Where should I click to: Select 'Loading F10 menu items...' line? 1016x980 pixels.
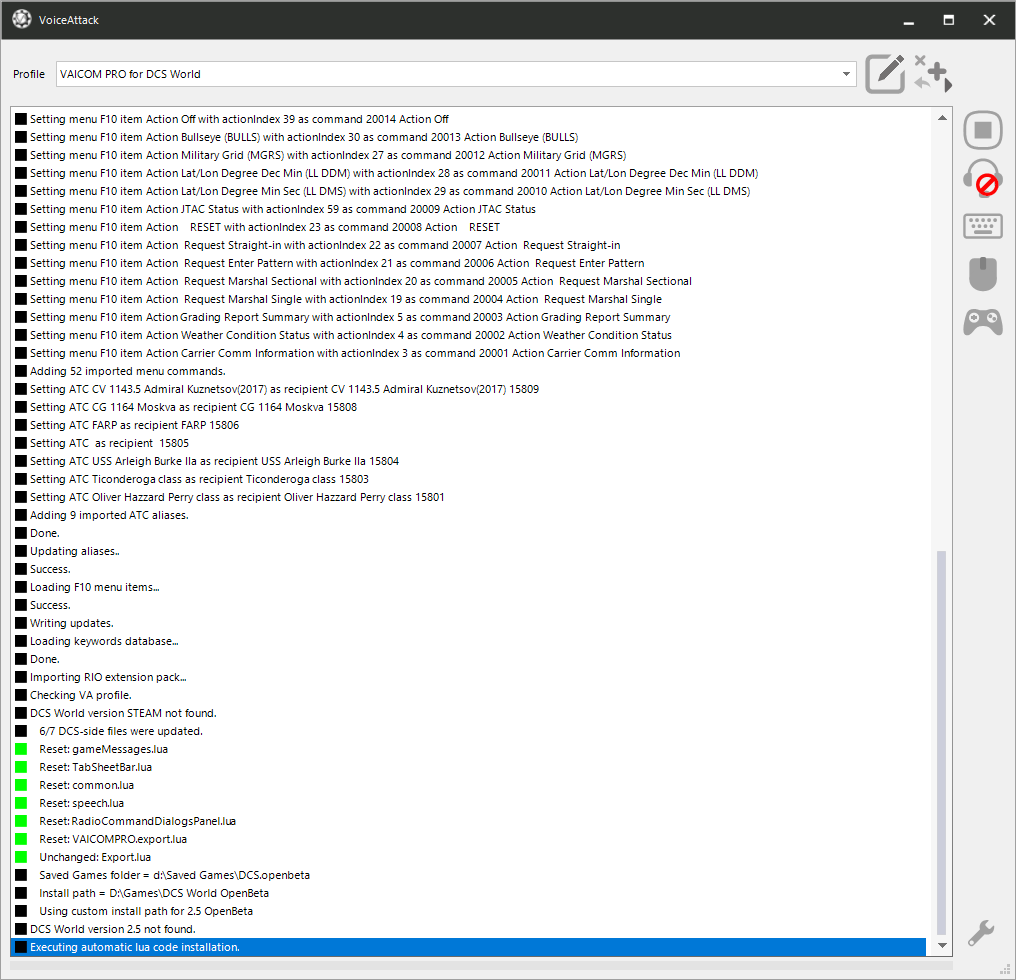pyautogui.click(x=468, y=587)
